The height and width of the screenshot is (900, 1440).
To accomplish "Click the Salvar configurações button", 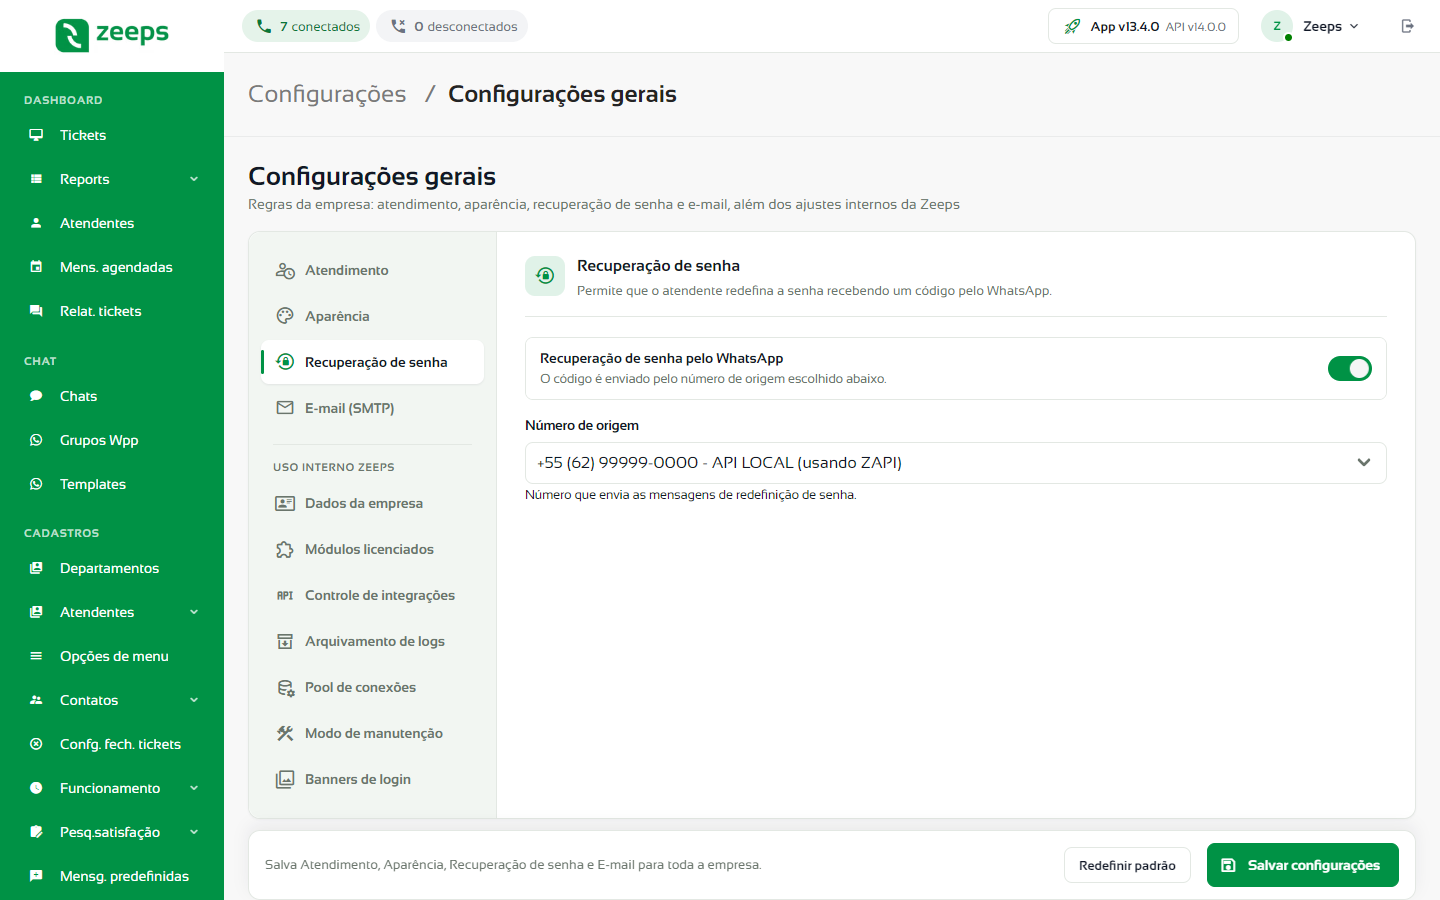I will (1303, 865).
